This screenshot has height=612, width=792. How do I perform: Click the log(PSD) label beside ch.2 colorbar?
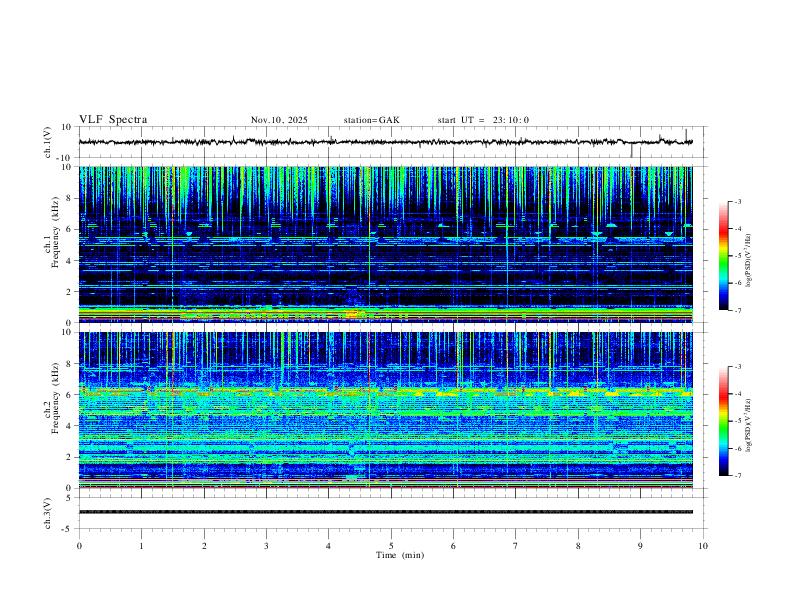pyautogui.click(x=749, y=426)
